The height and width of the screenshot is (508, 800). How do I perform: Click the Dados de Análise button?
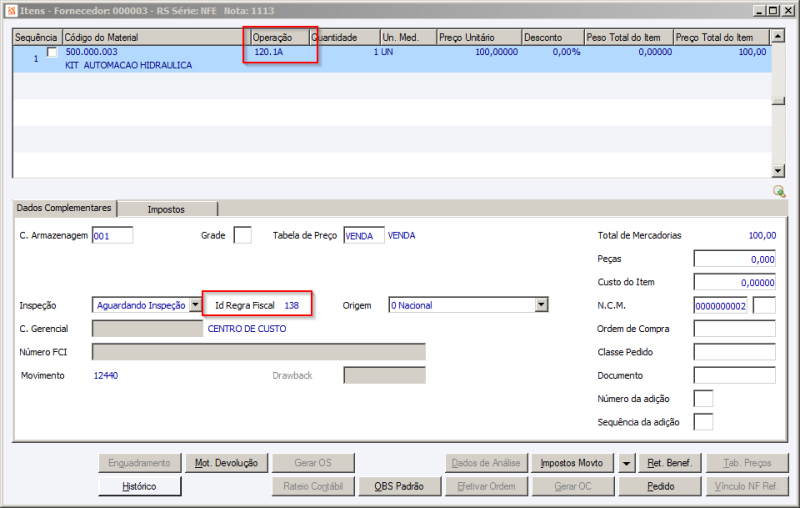486,463
